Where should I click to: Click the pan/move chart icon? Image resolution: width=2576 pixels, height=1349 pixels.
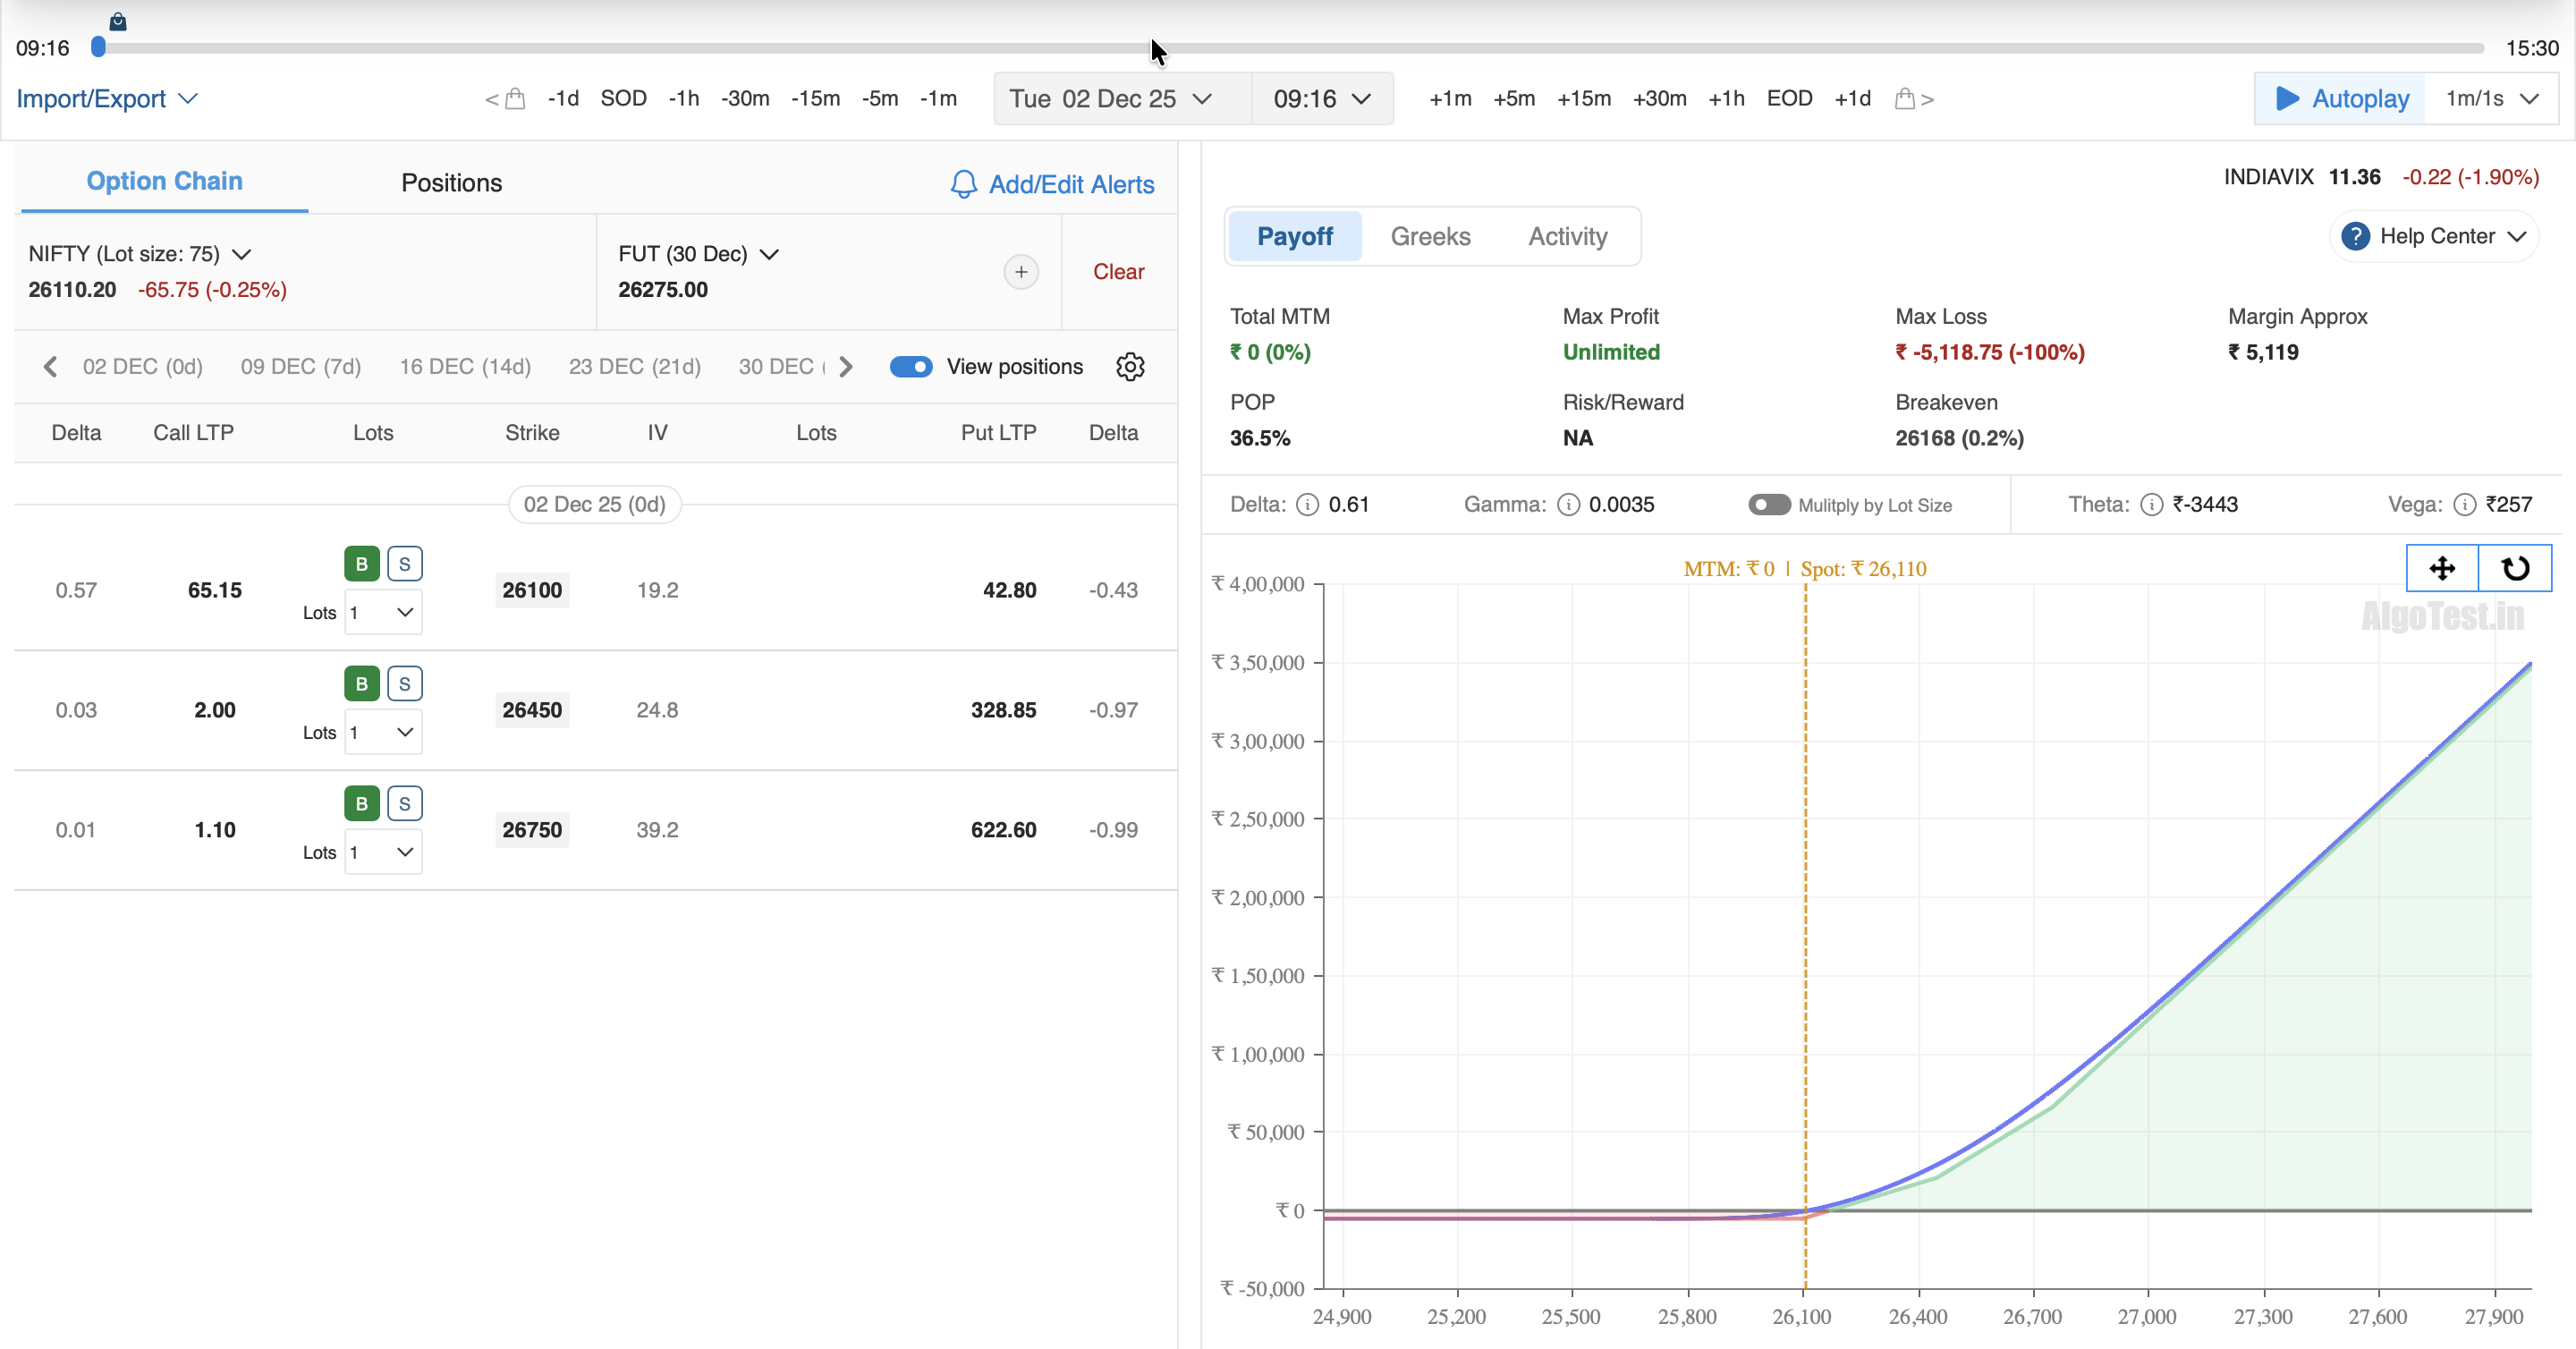[x=2442, y=569]
